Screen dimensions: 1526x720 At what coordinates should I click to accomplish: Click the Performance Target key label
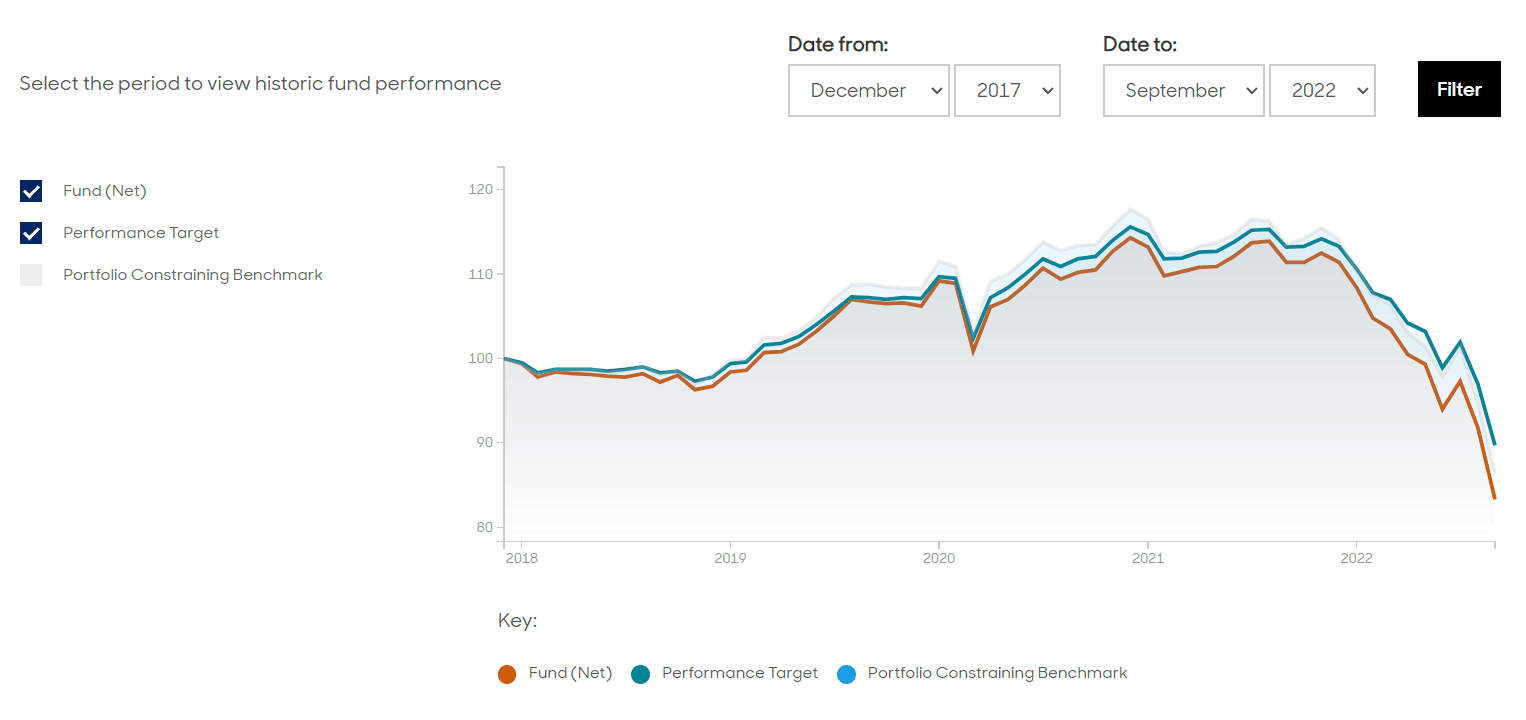pyautogui.click(x=740, y=673)
